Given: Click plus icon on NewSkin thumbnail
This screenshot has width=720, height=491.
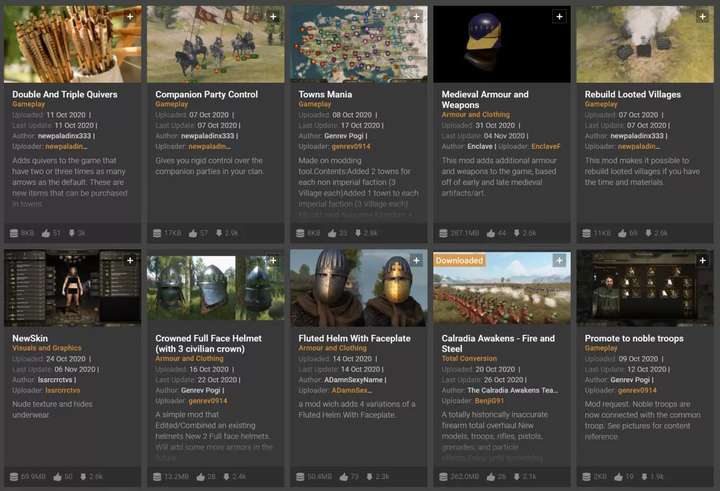Looking at the screenshot, I should tap(130, 260).
